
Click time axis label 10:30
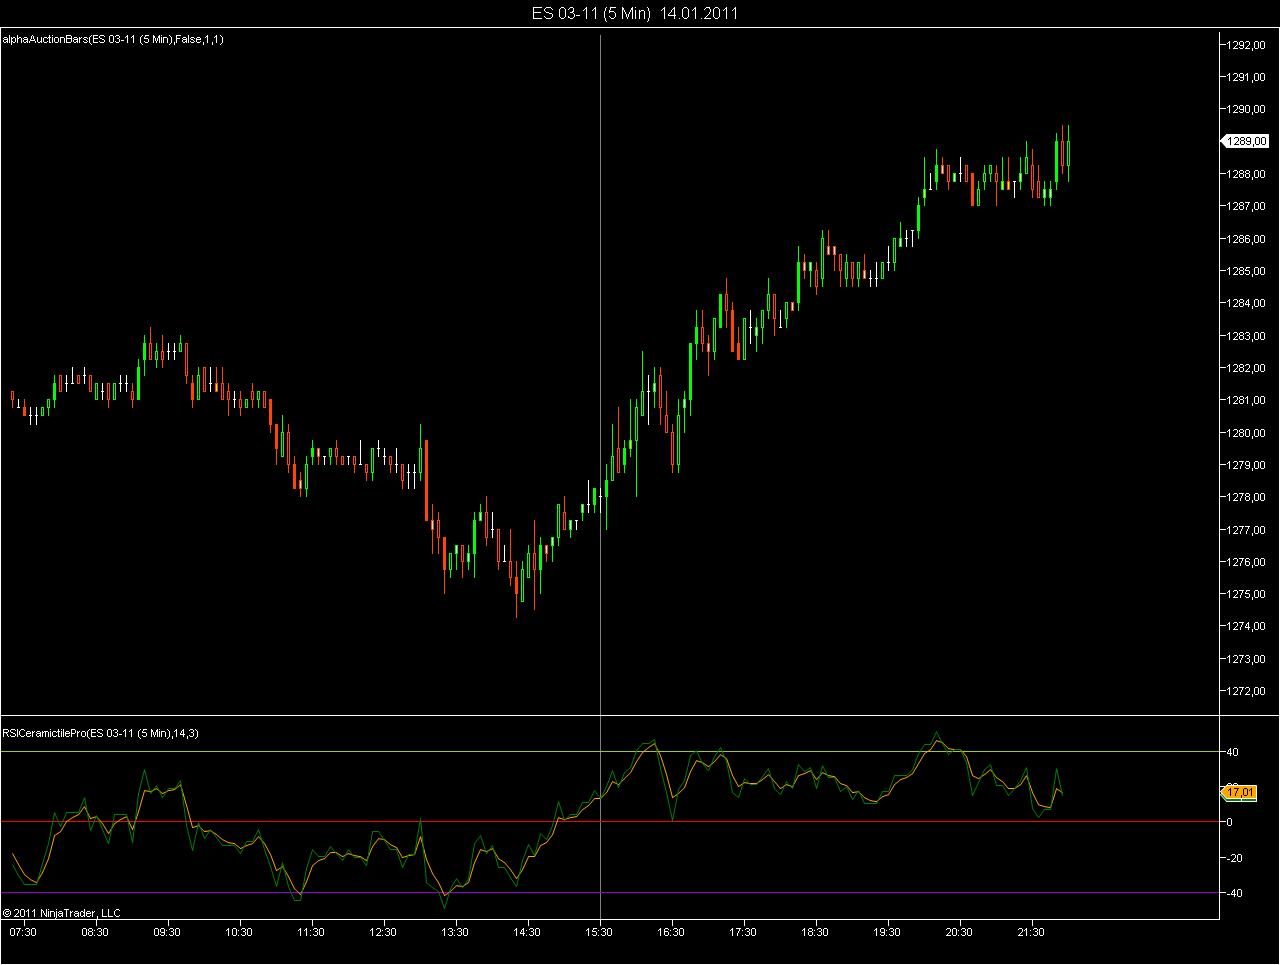[x=239, y=932]
